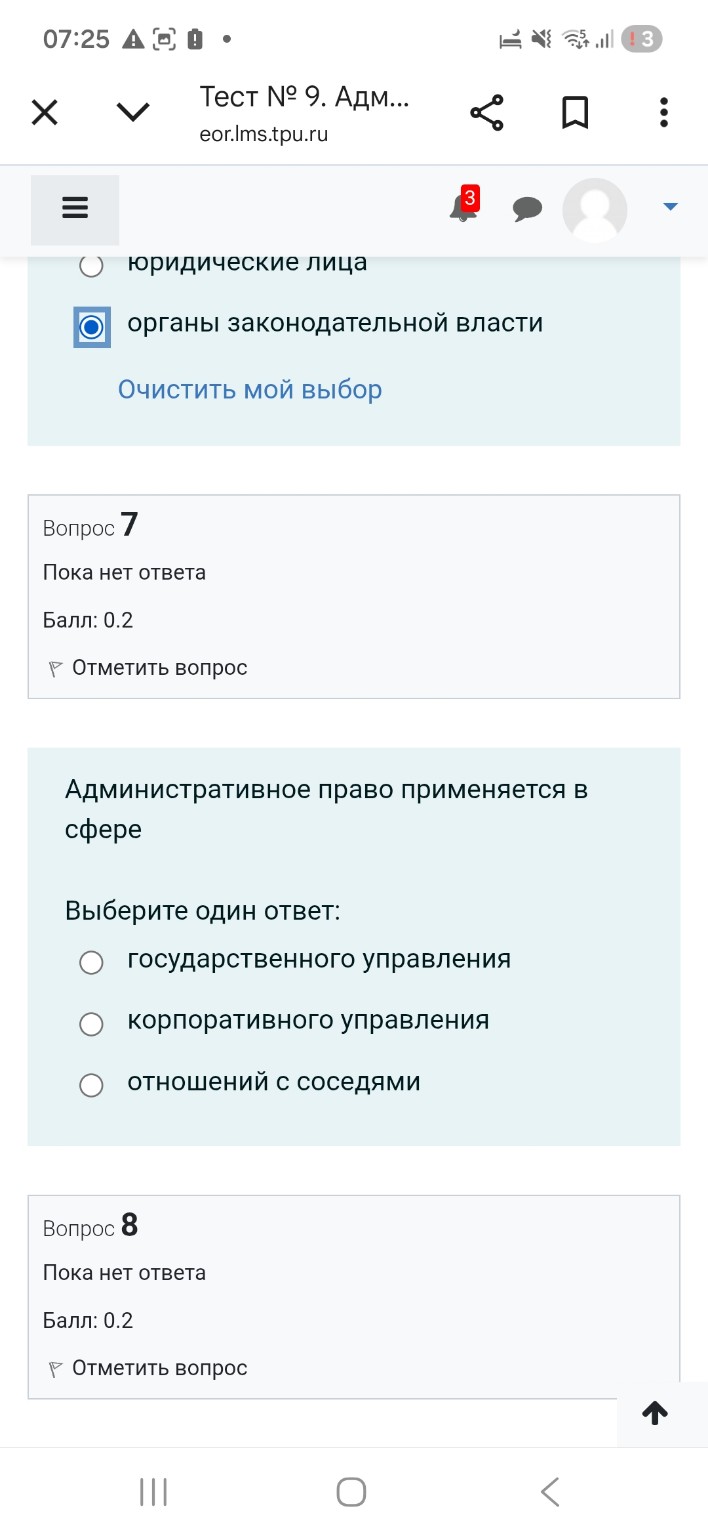Screen dimensions: 708x1536
Task: Flag question 8 with 'Отметить вопрос'
Action: click(147, 1367)
